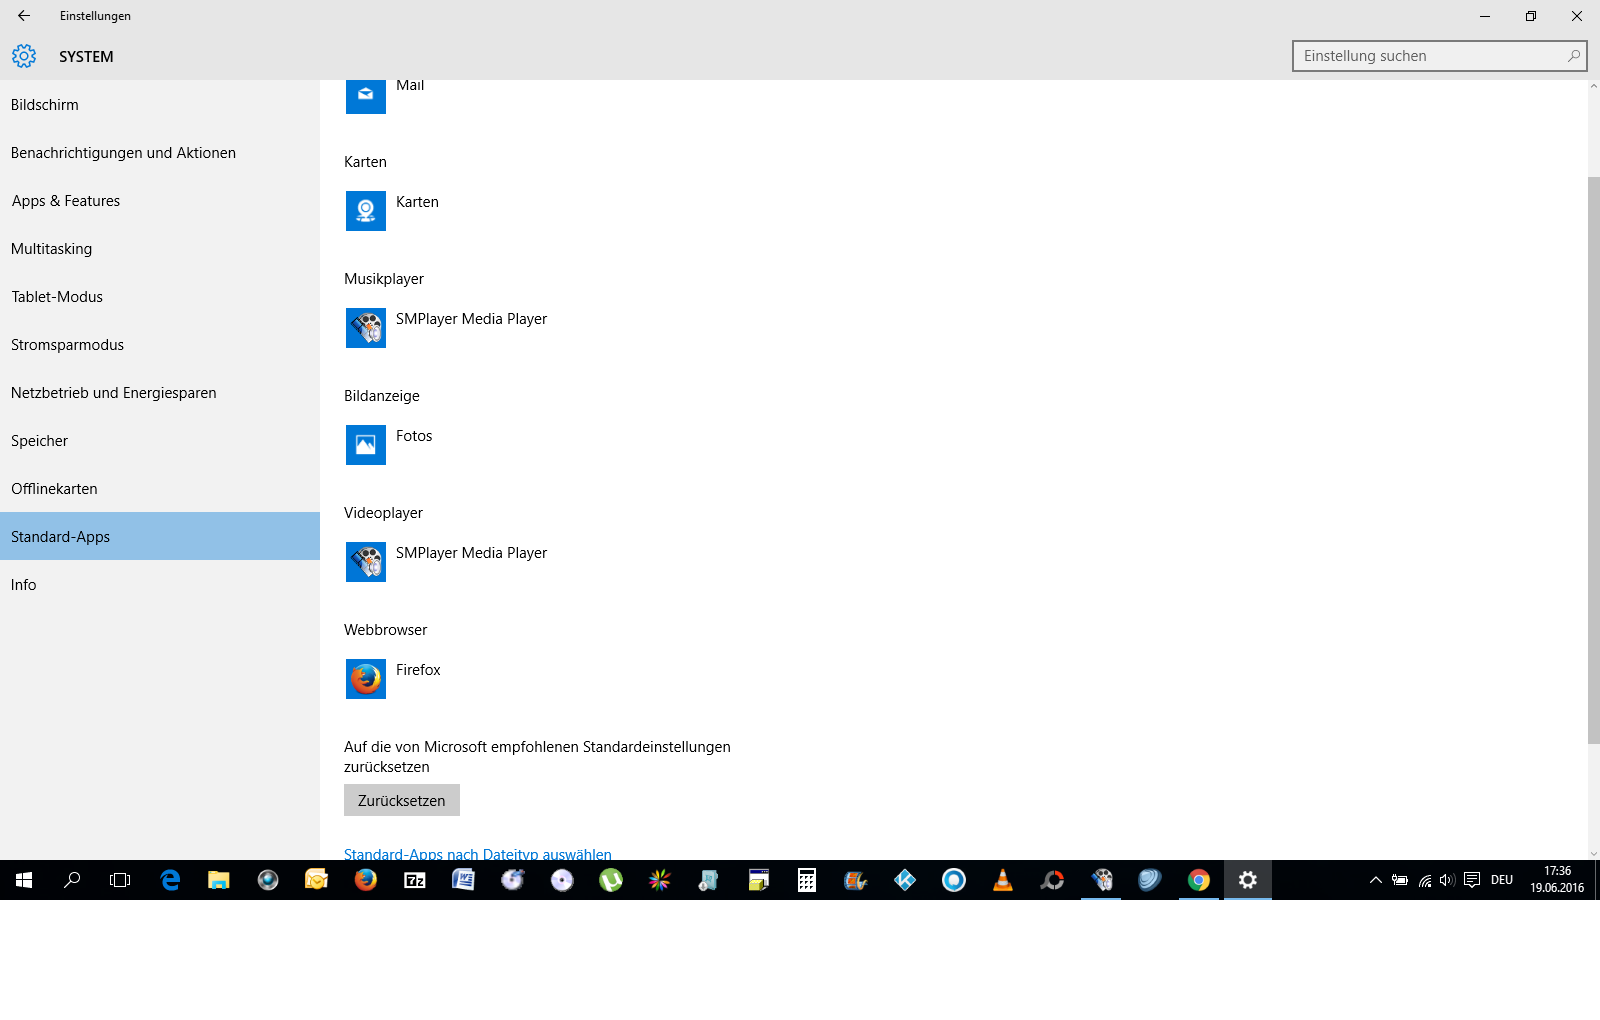The width and height of the screenshot is (1600, 1020).
Task: Switch to Google Chrome in taskbar
Action: tap(1199, 880)
